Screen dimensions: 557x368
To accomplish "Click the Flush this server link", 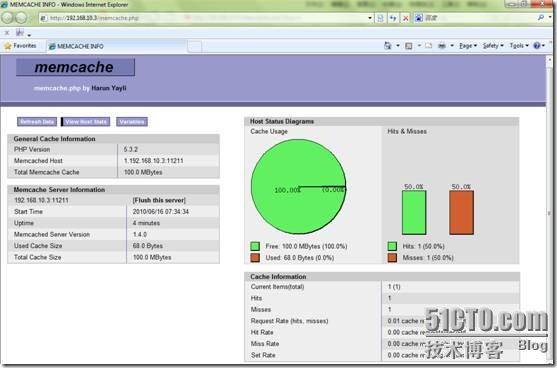I will point(159,200).
